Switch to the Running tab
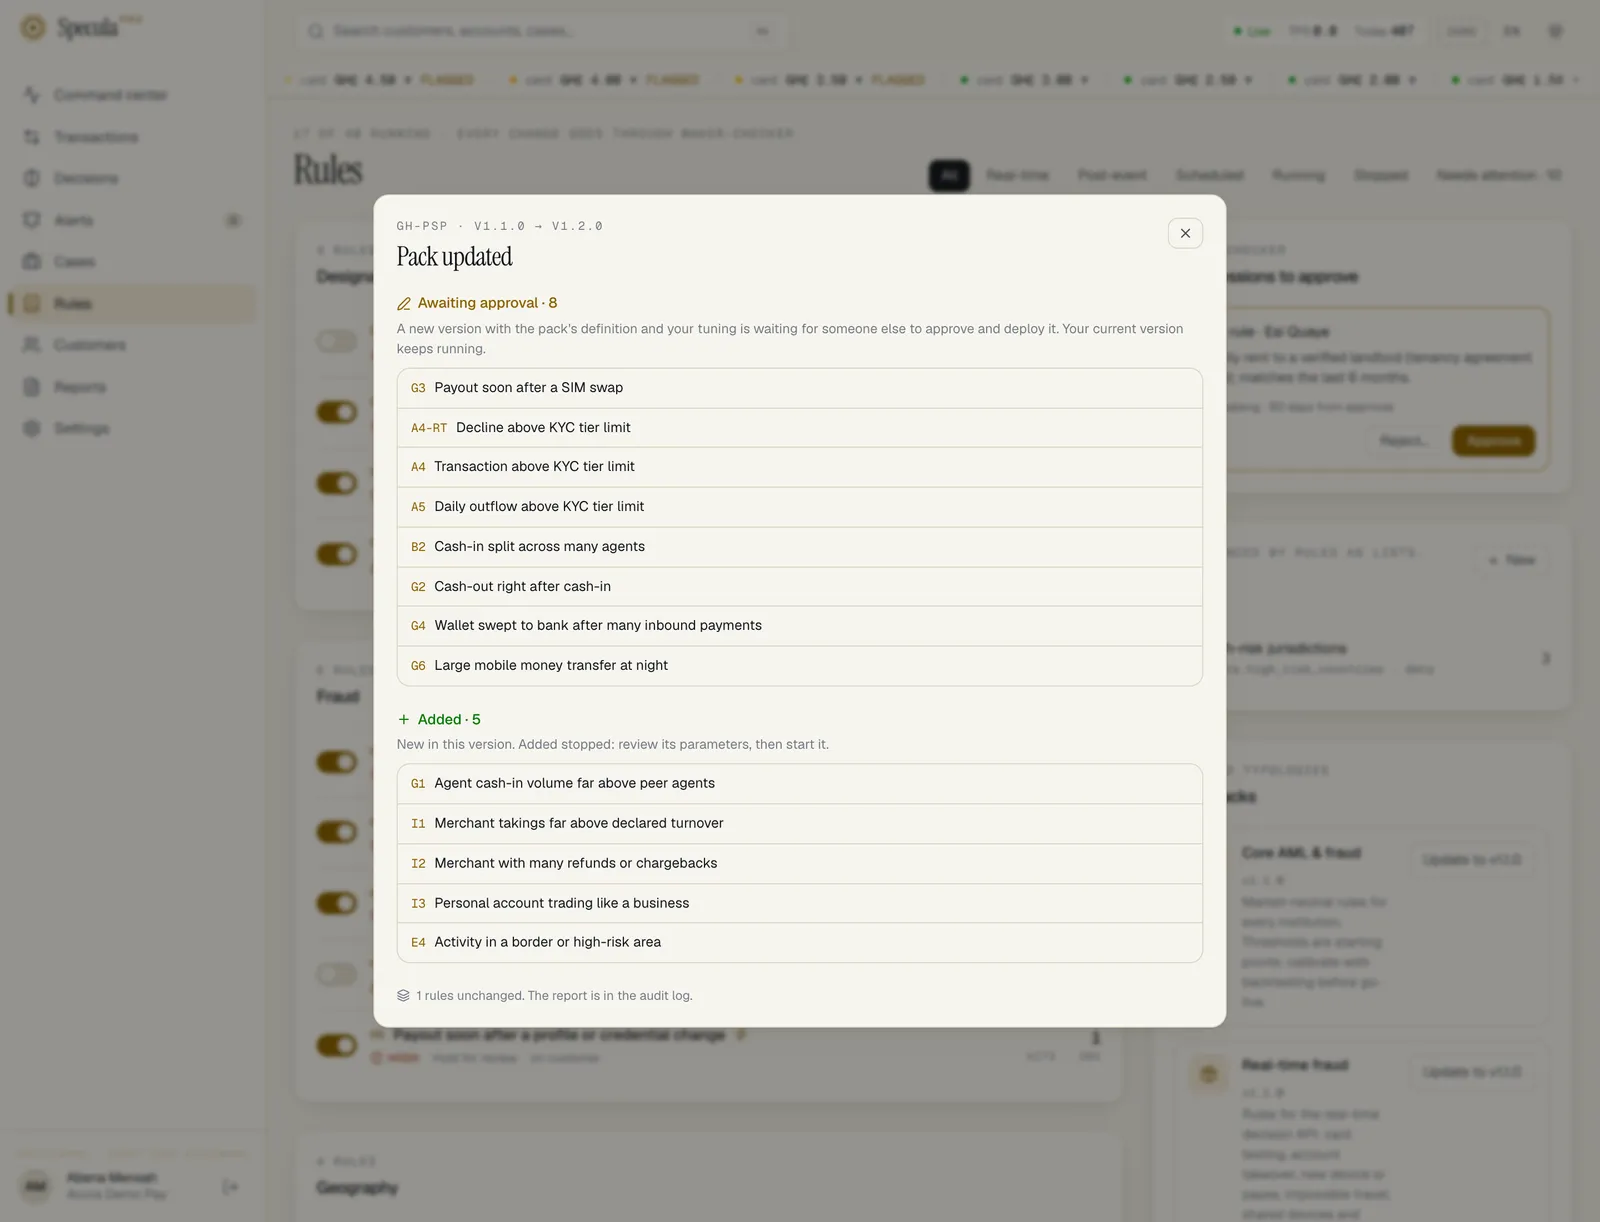Image resolution: width=1600 pixels, height=1222 pixels. tap(1298, 175)
